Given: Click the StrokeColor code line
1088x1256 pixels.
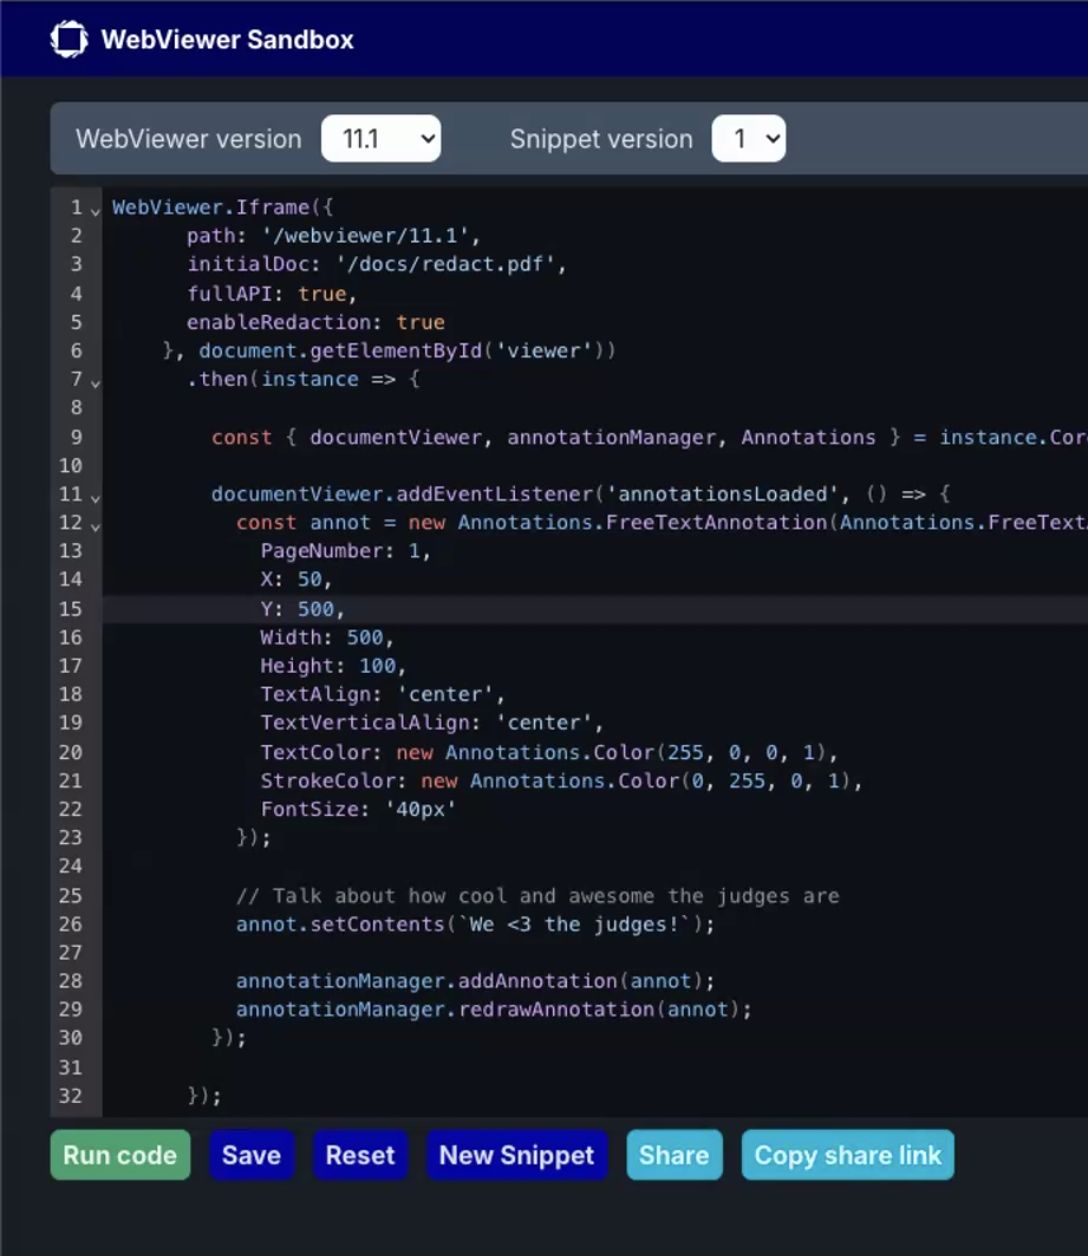Looking at the screenshot, I should (561, 781).
